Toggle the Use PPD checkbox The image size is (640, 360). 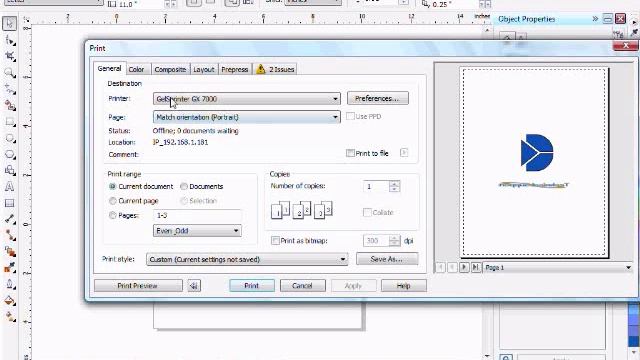click(350, 116)
